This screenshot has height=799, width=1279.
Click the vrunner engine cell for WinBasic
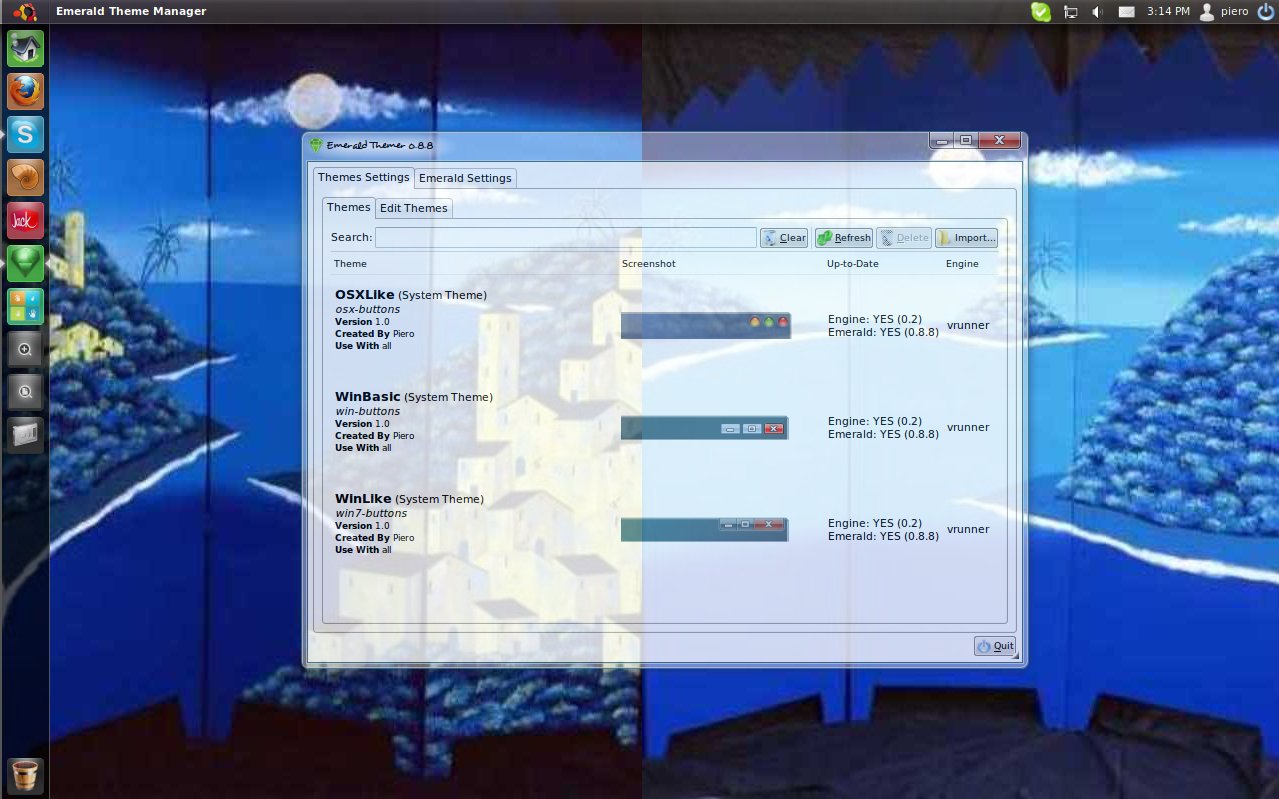click(968, 427)
